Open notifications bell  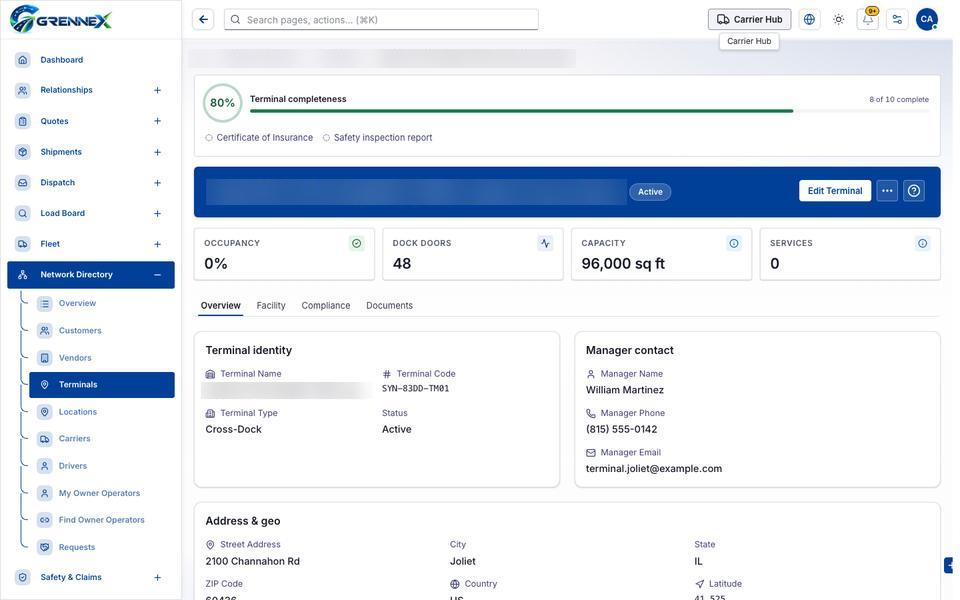(x=868, y=20)
